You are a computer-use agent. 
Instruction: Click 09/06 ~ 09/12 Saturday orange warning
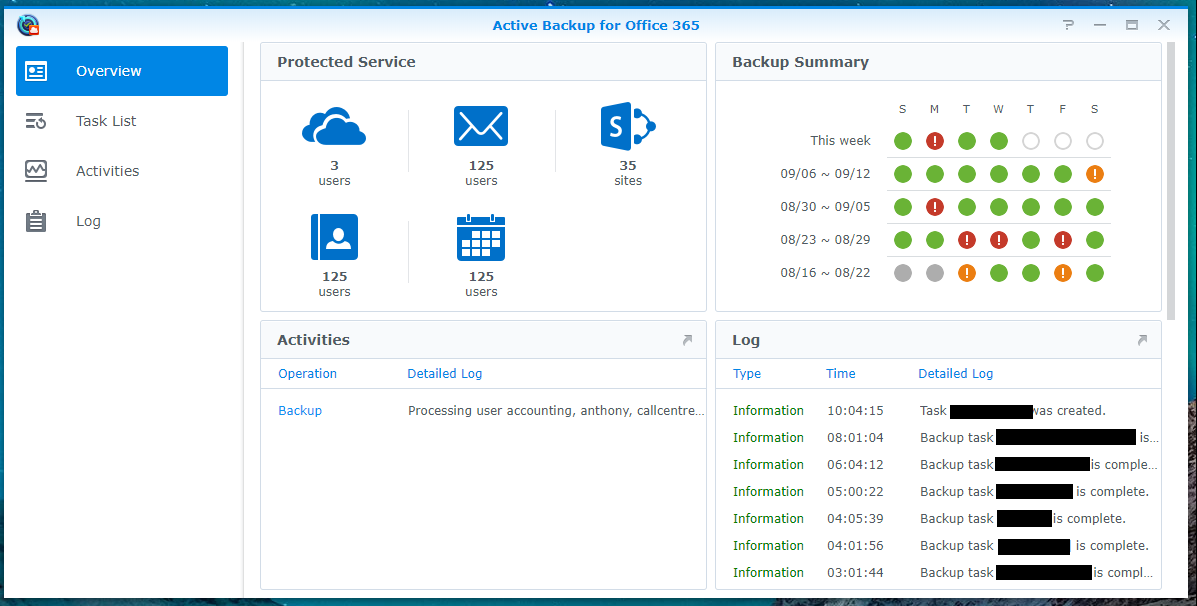(1095, 174)
